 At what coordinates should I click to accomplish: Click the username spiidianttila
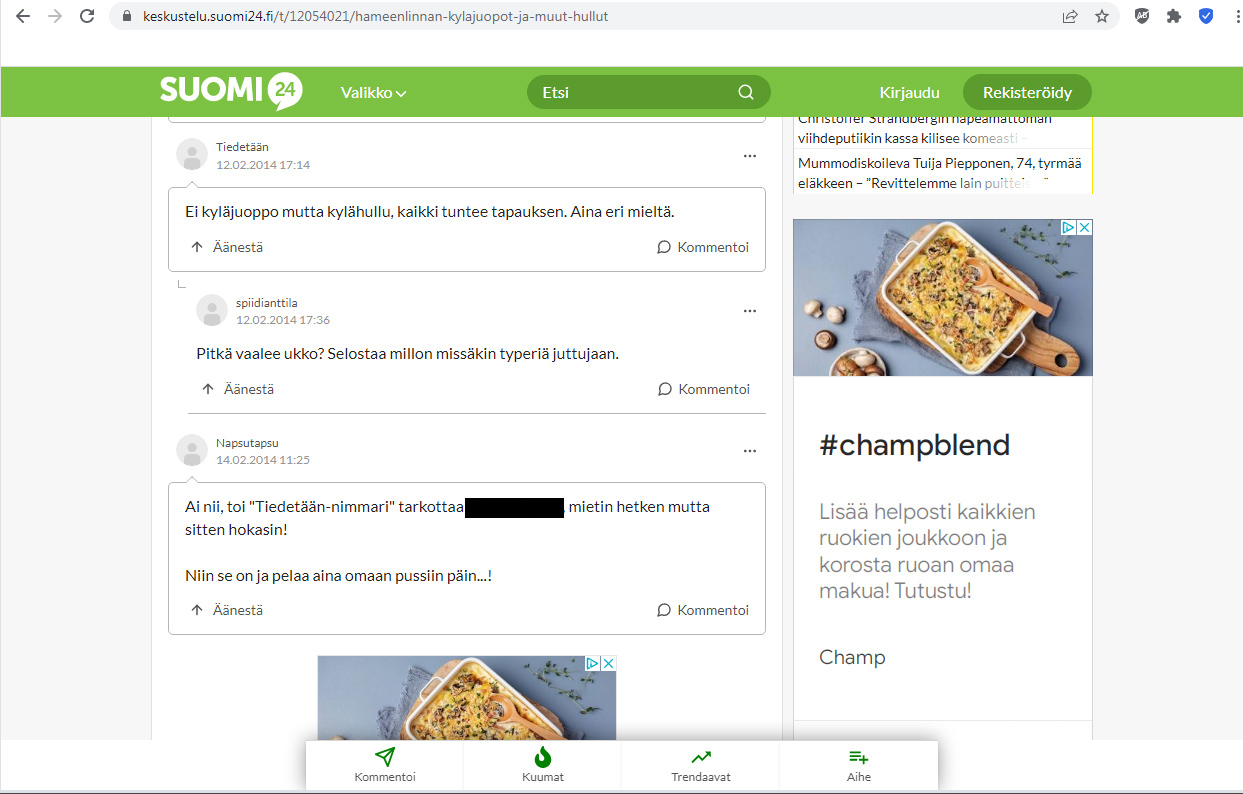[x=267, y=302]
